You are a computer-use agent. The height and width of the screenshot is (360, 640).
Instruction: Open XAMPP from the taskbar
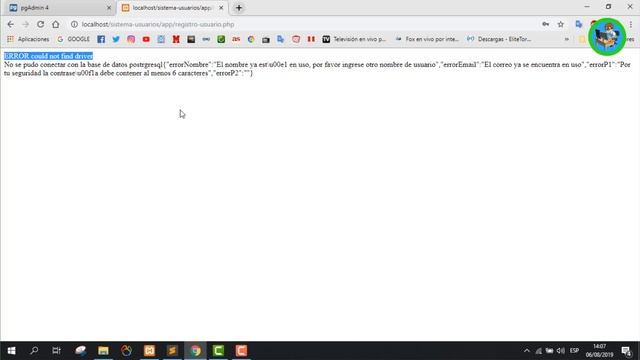(x=149, y=351)
